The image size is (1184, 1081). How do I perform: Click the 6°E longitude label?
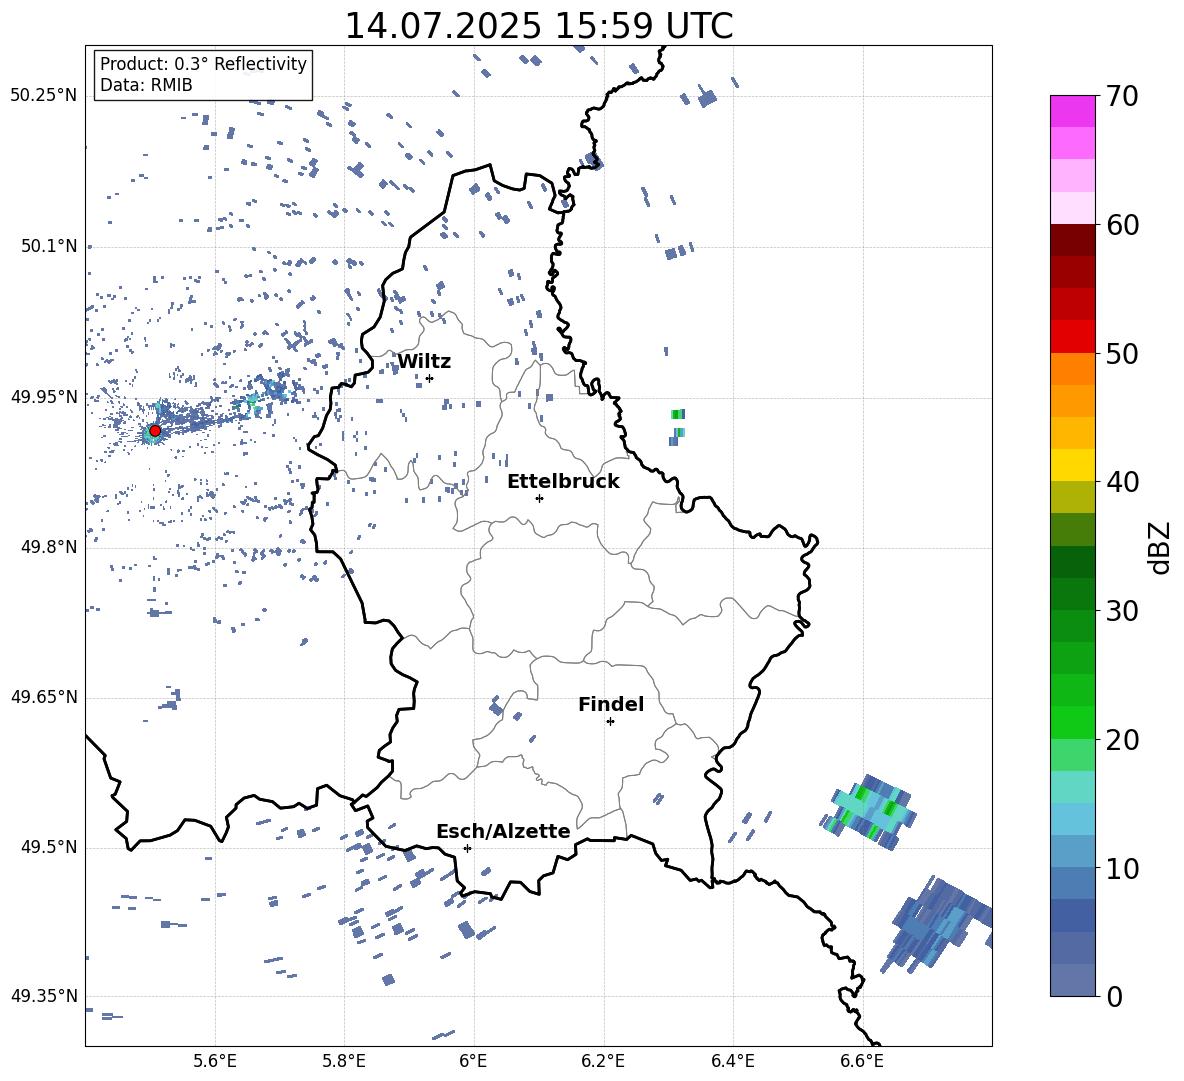pyautogui.click(x=473, y=1061)
